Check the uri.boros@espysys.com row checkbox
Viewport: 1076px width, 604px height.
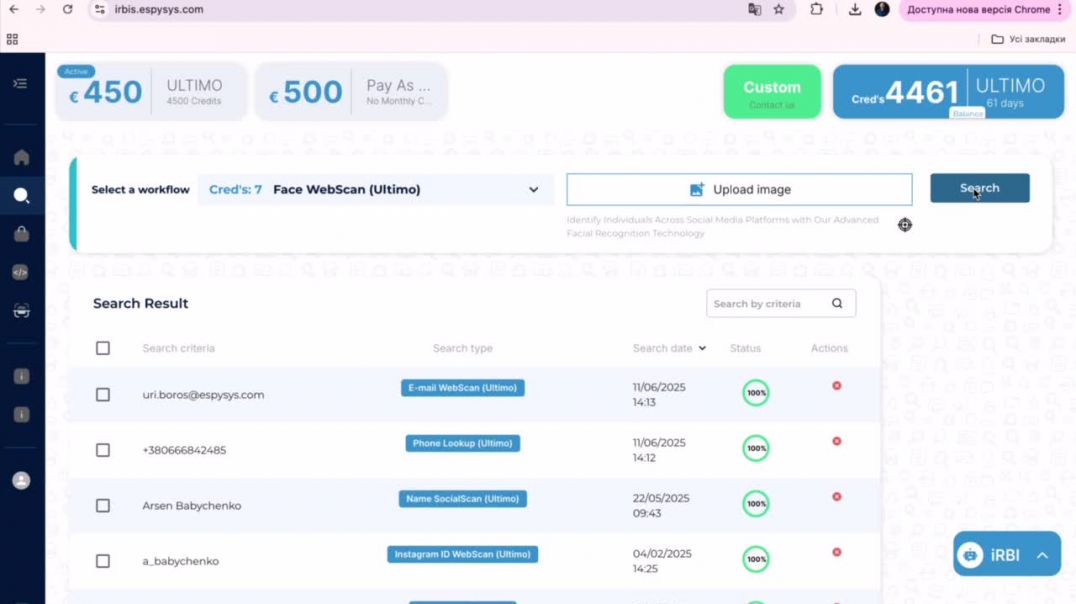click(x=103, y=395)
